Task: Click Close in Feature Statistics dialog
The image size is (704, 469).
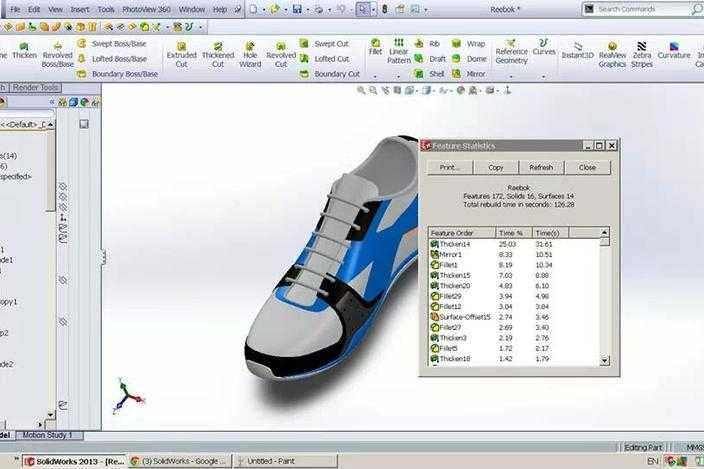Action: pos(587,167)
